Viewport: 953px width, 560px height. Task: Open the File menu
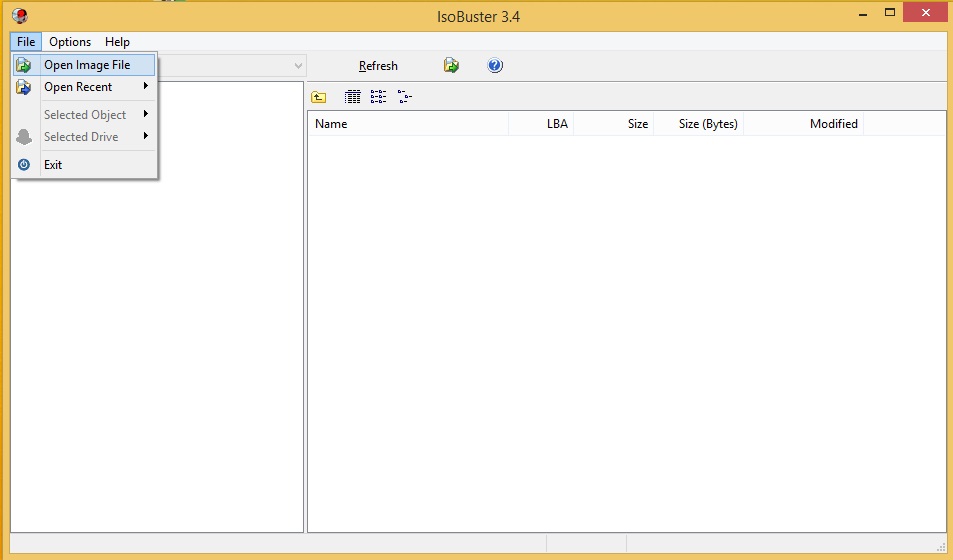point(26,42)
